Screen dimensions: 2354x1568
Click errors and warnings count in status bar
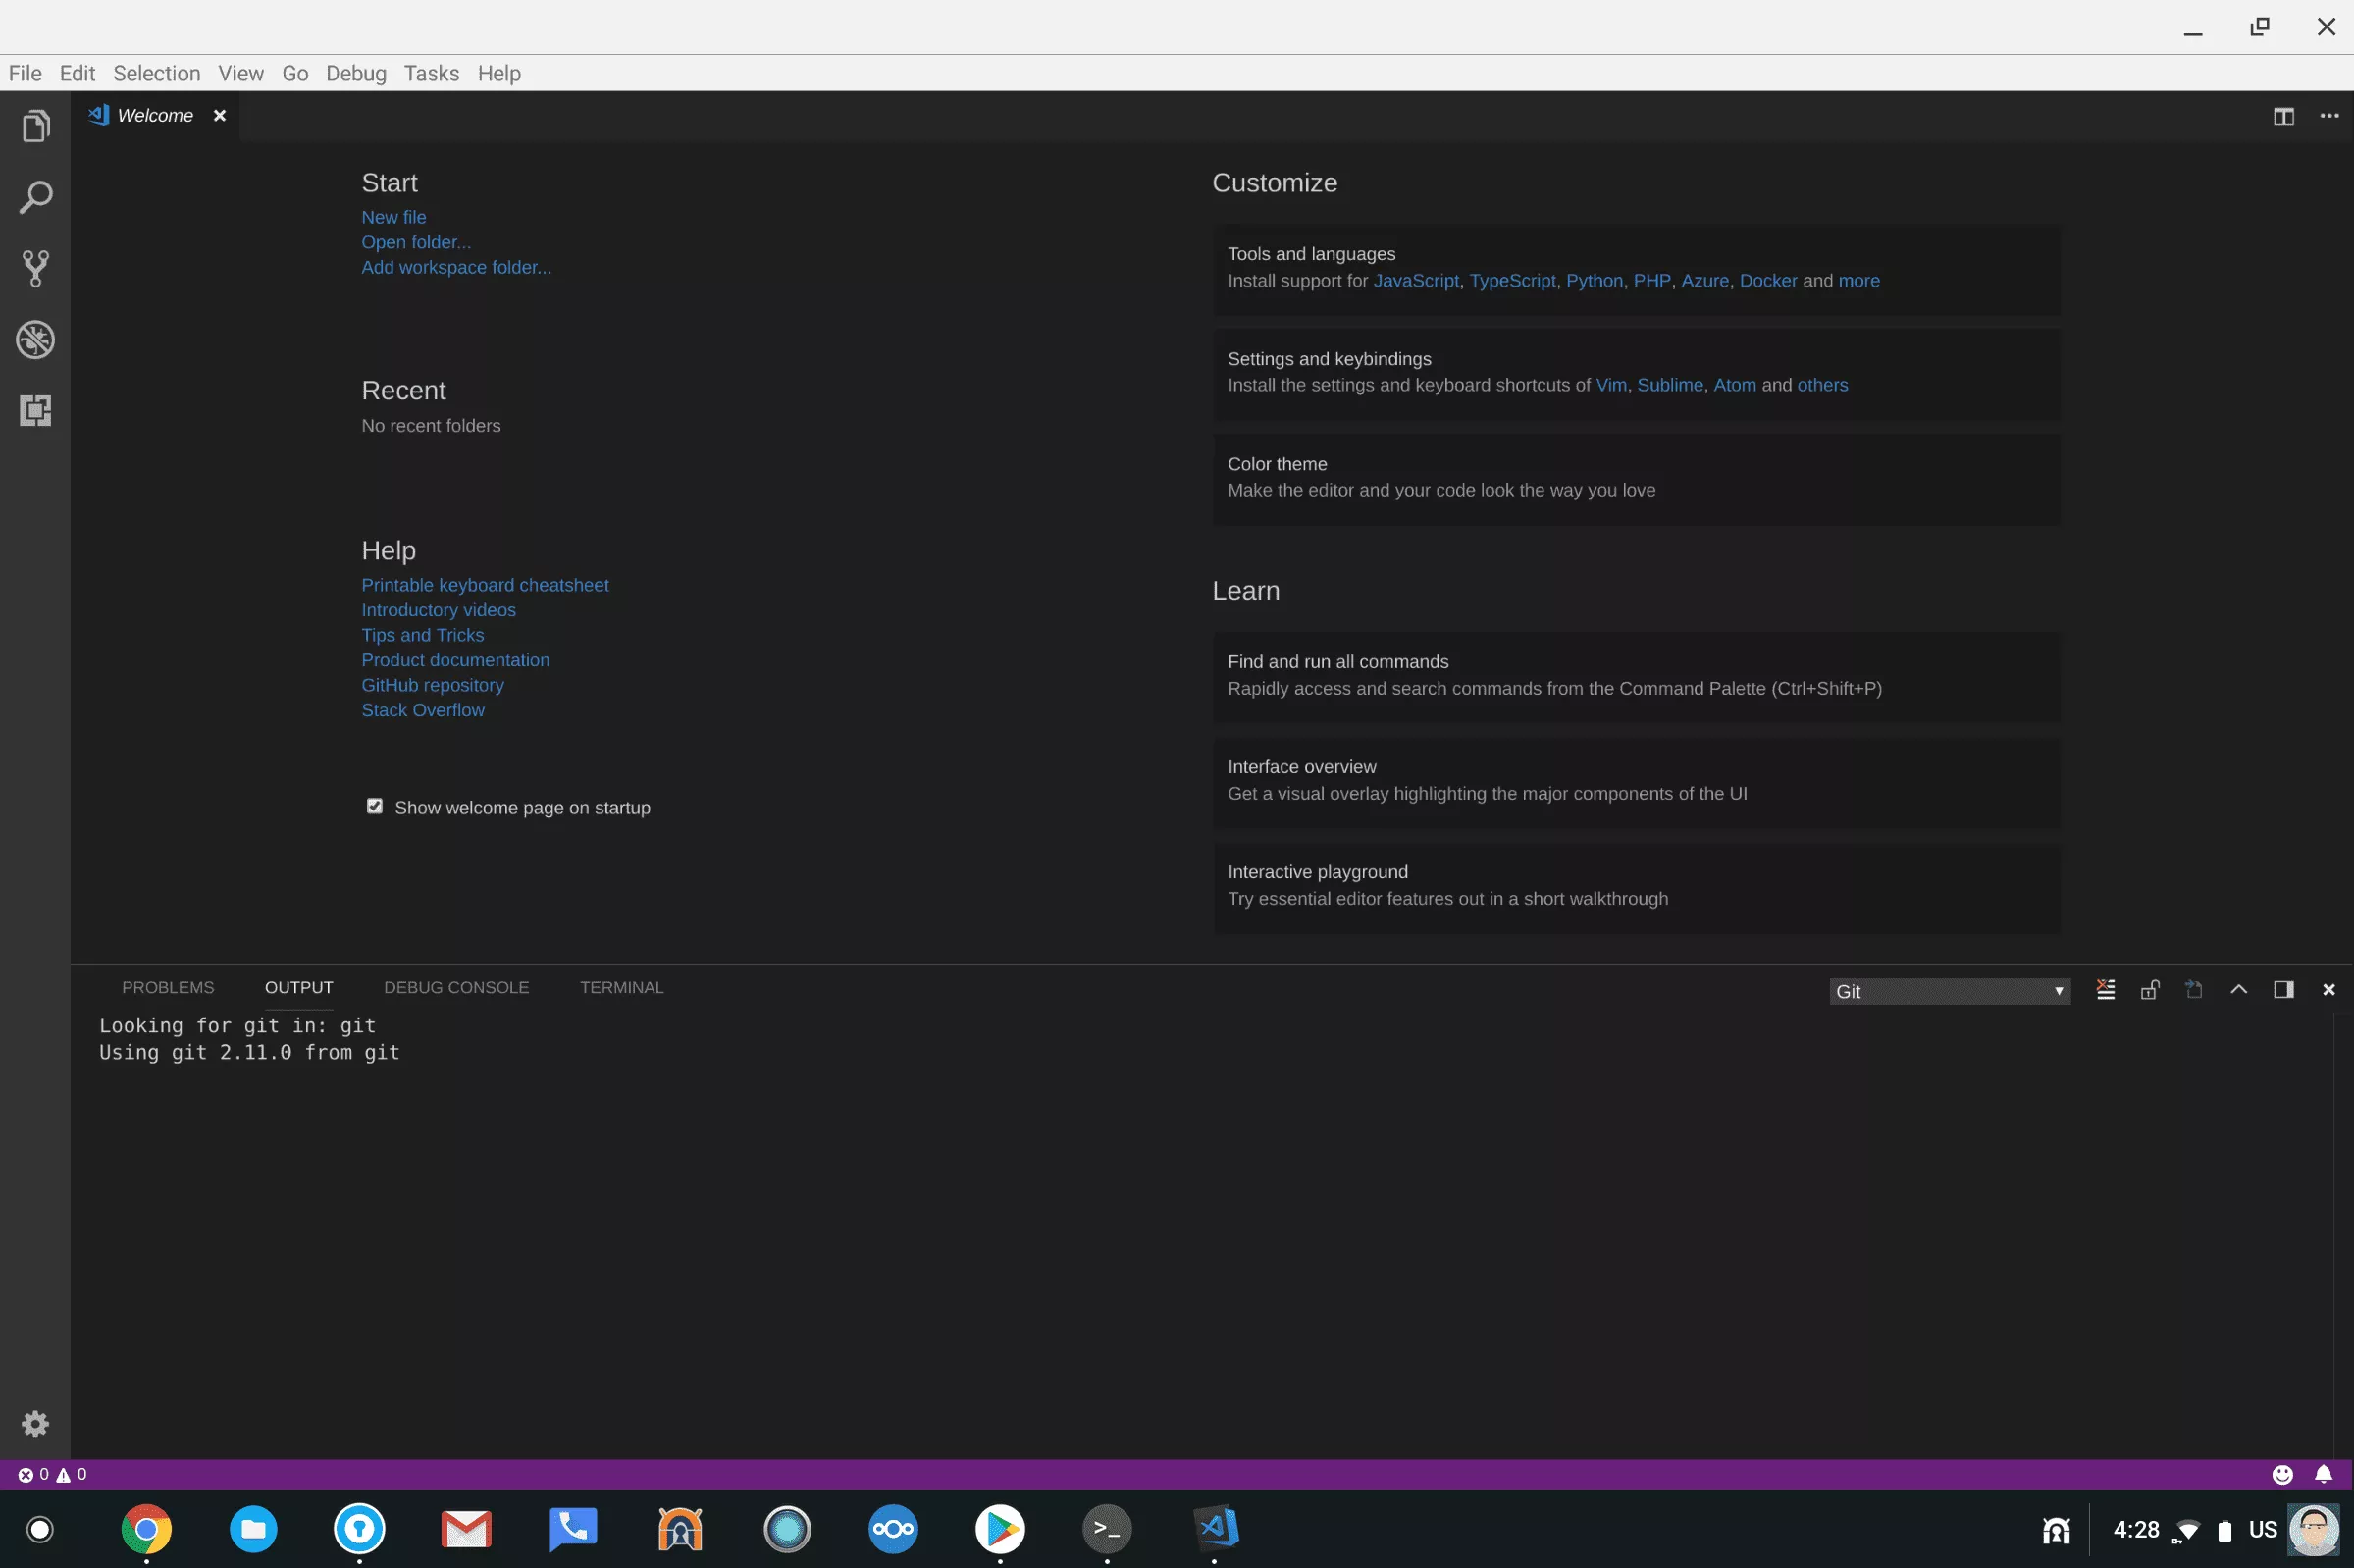(52, 1474)
